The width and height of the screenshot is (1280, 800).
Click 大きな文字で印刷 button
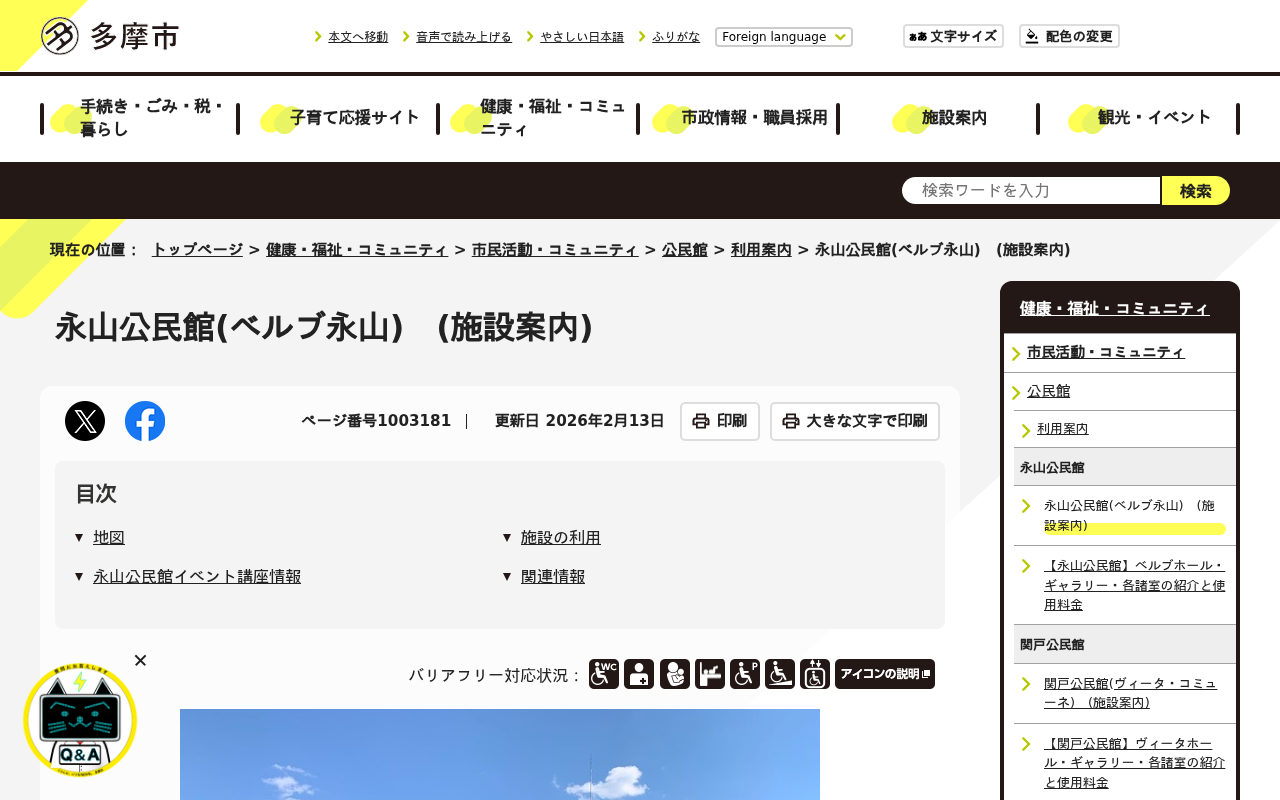855,421
